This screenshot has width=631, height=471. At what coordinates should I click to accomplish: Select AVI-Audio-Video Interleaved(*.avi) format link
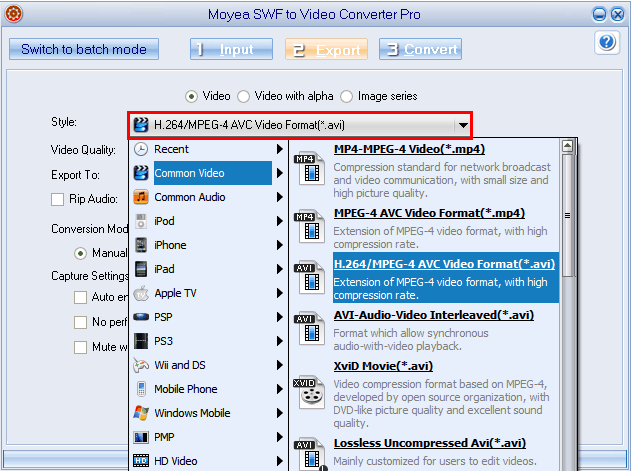pos(434,315)
